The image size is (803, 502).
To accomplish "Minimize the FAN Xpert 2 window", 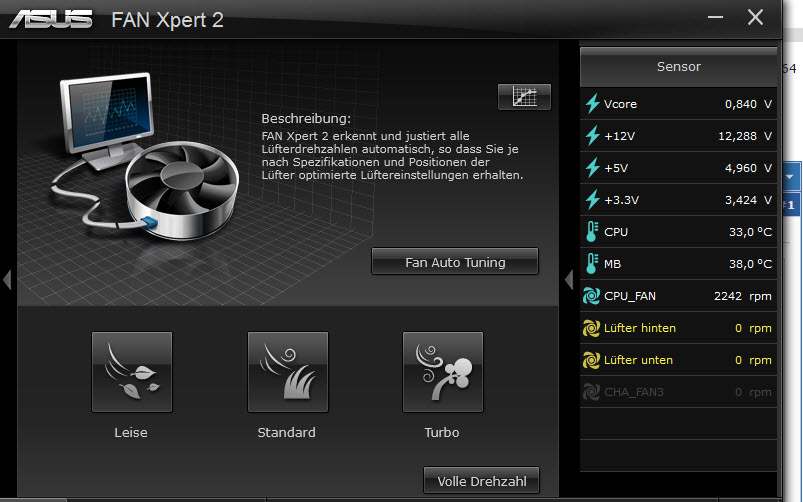I will 715,17.
